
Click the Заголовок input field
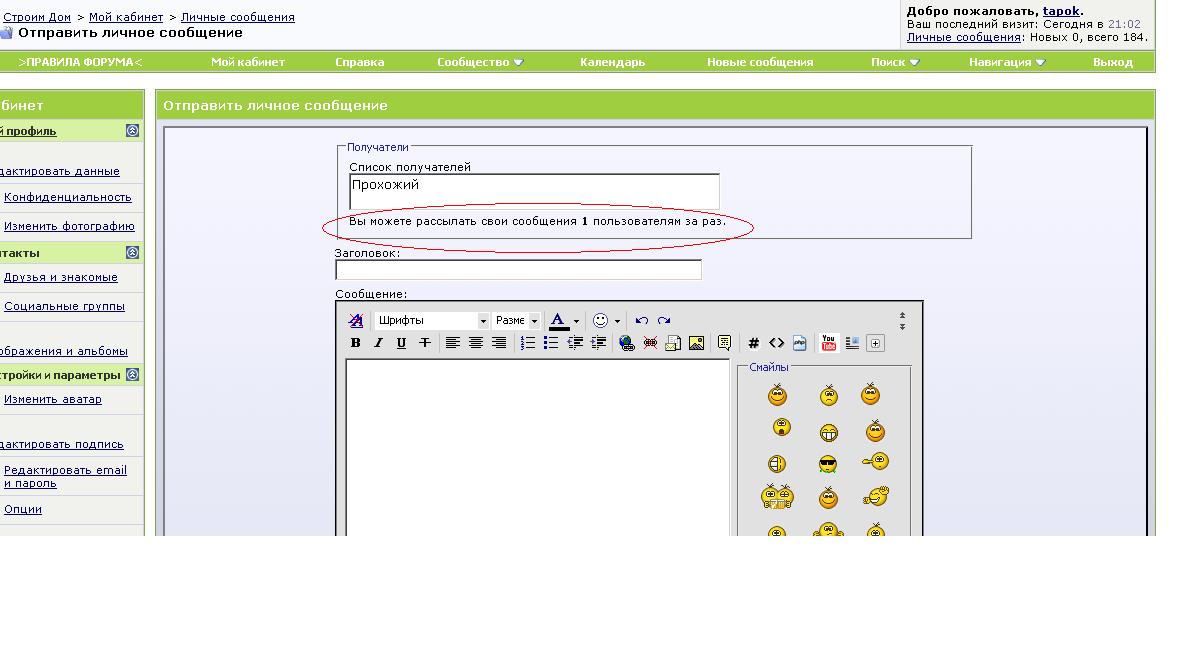pyautogui.click(x=518, y=270)
